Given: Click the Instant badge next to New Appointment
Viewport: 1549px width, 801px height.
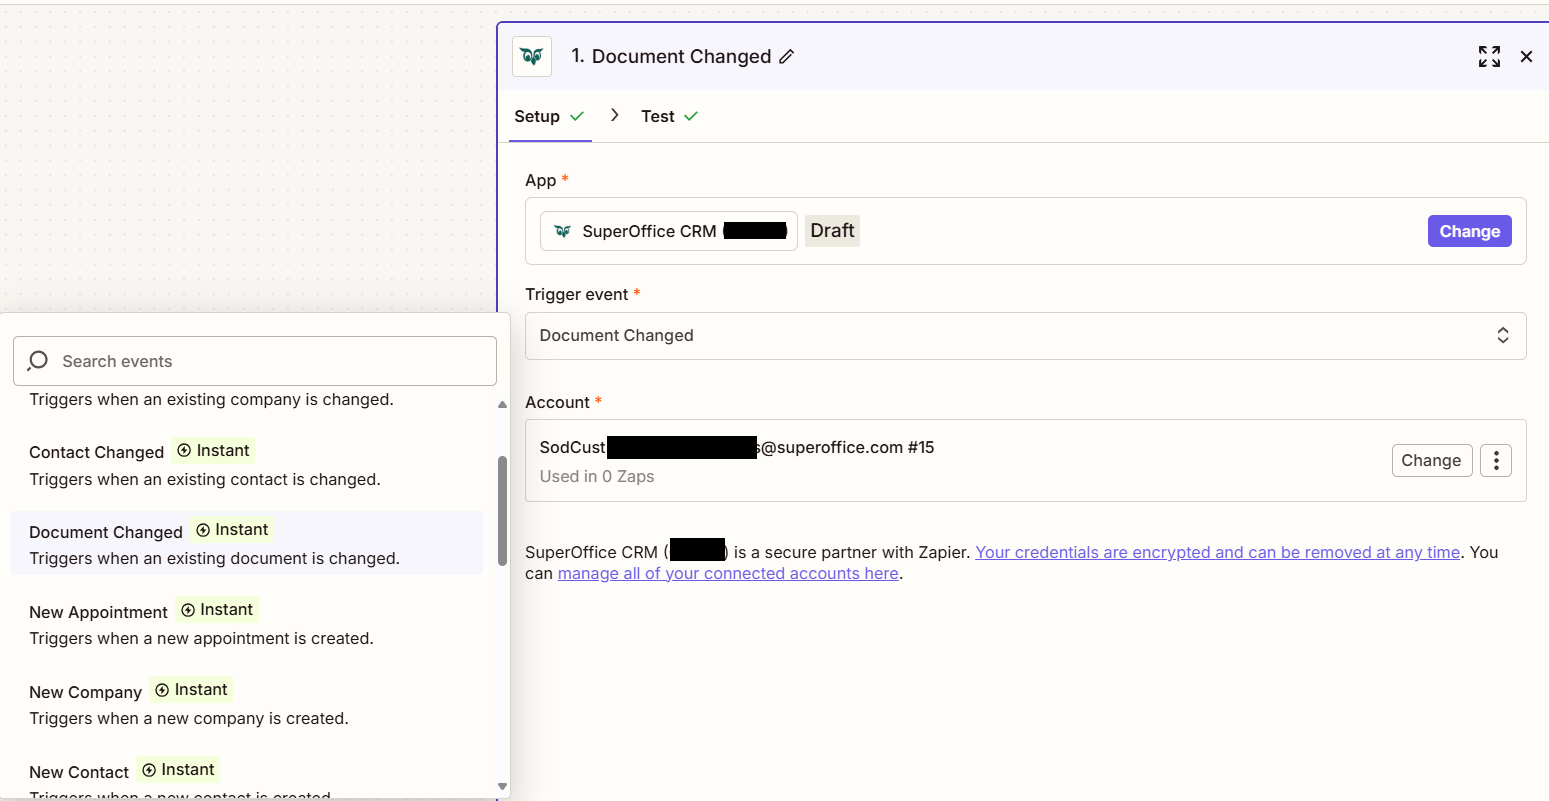Looking at the screenshot, I should (x=217, y=609).
